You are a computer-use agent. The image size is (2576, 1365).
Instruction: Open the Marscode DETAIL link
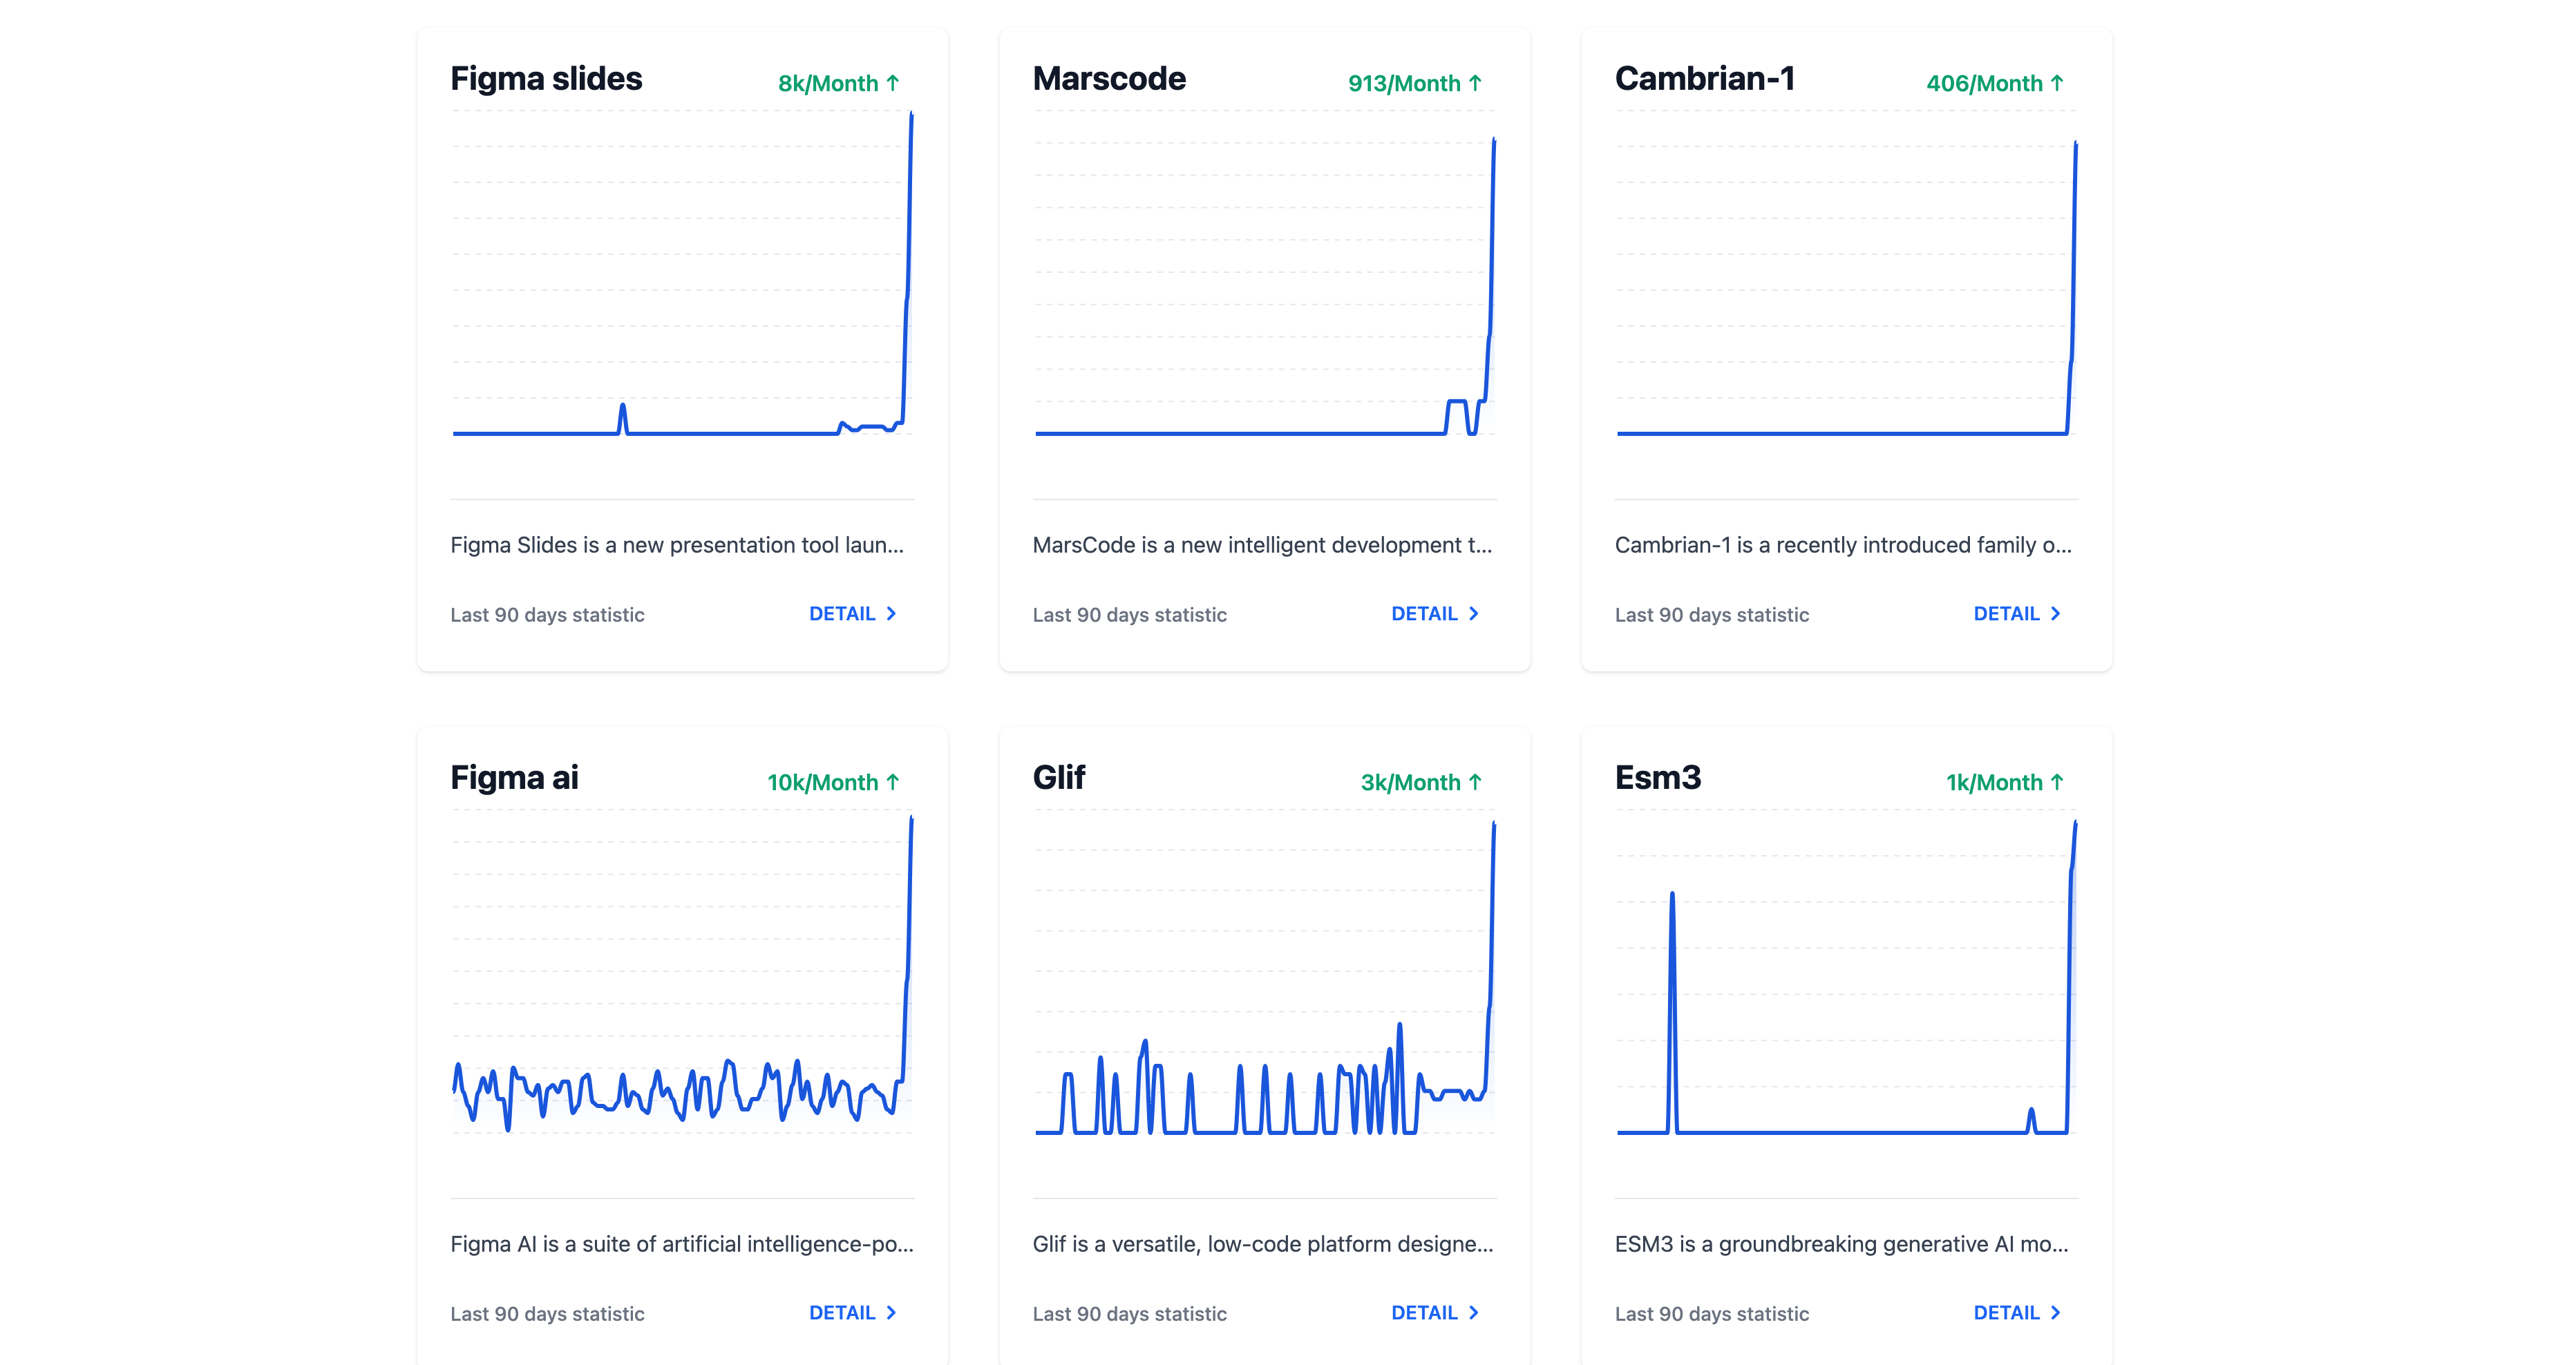[1434, 614]
